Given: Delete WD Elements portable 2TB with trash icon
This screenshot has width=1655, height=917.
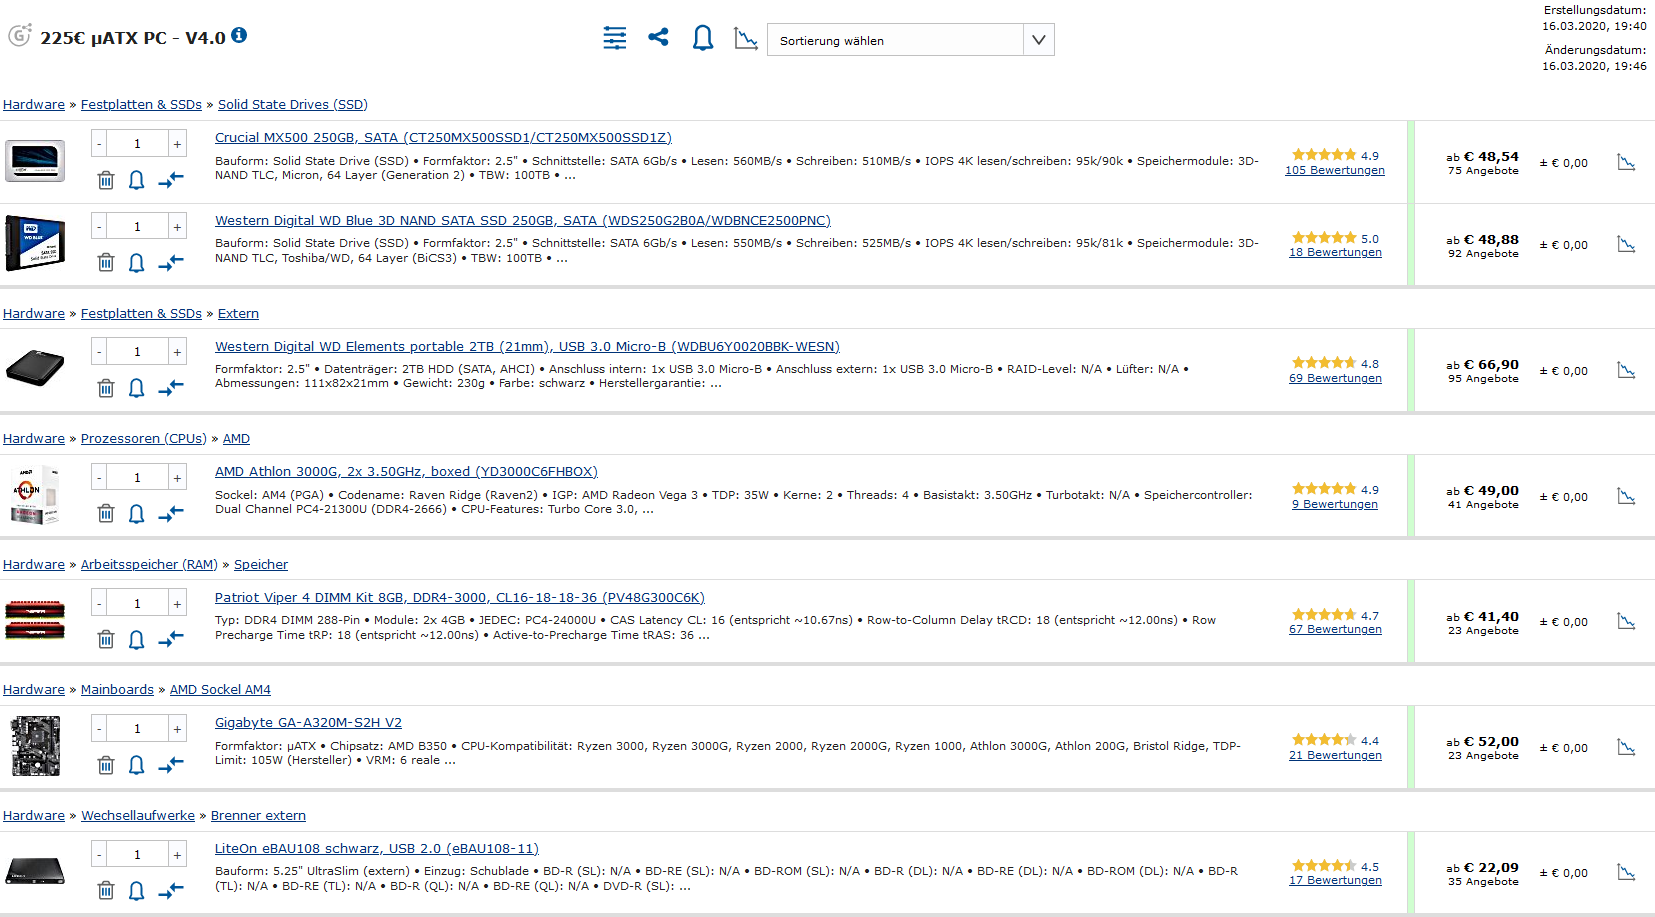Looking at the screenshot, I should coord(106,388).
